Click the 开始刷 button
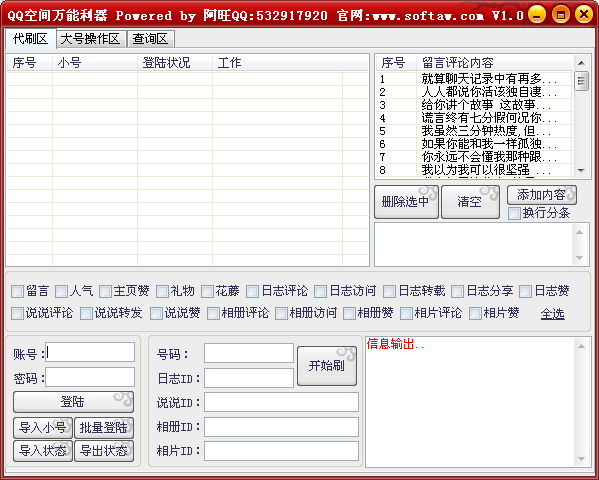The image size is (599, 480). (327, 366)
